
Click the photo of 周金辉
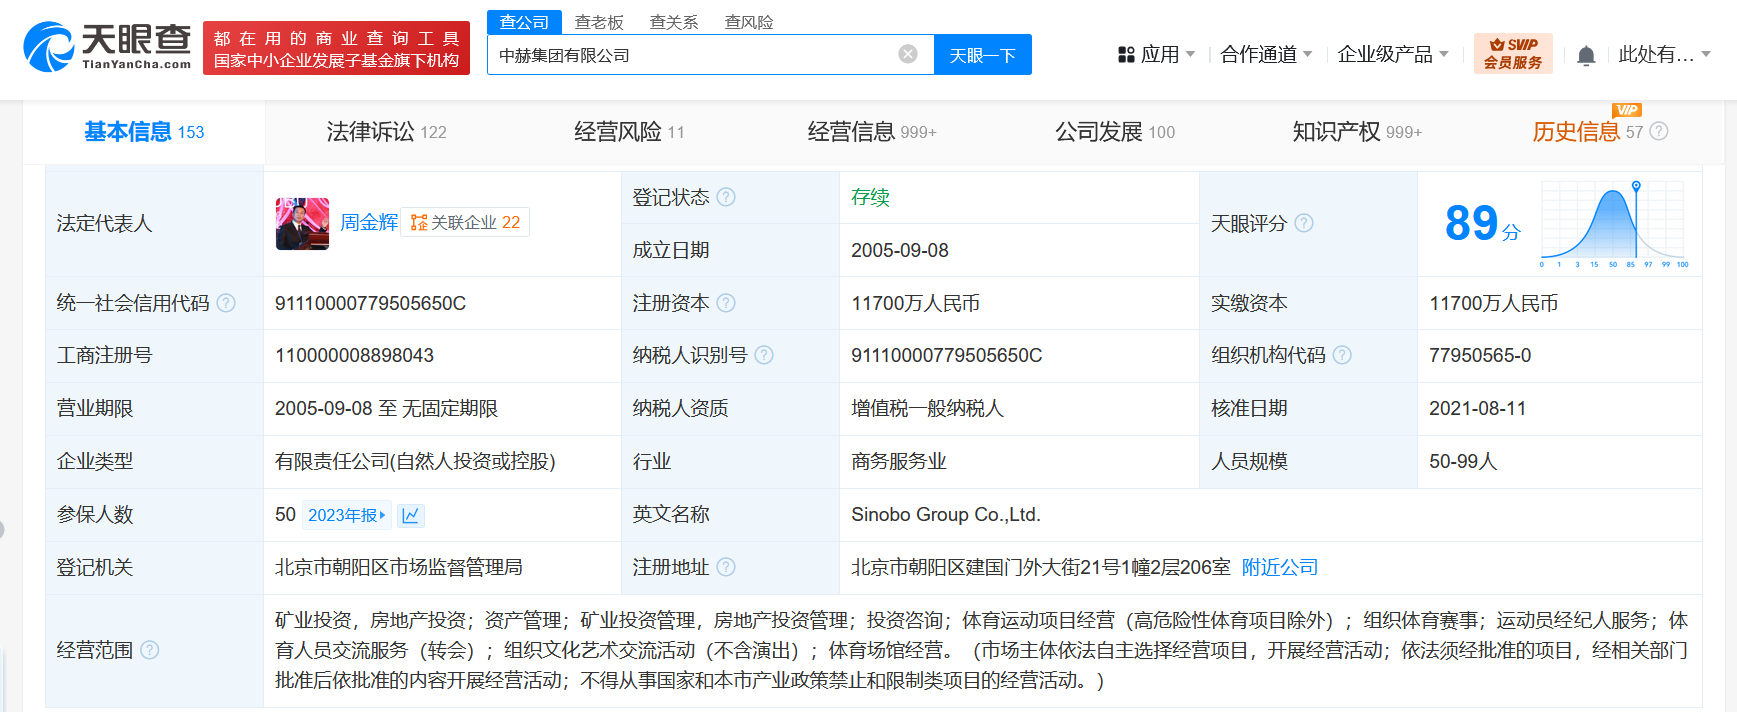[302, 223]
